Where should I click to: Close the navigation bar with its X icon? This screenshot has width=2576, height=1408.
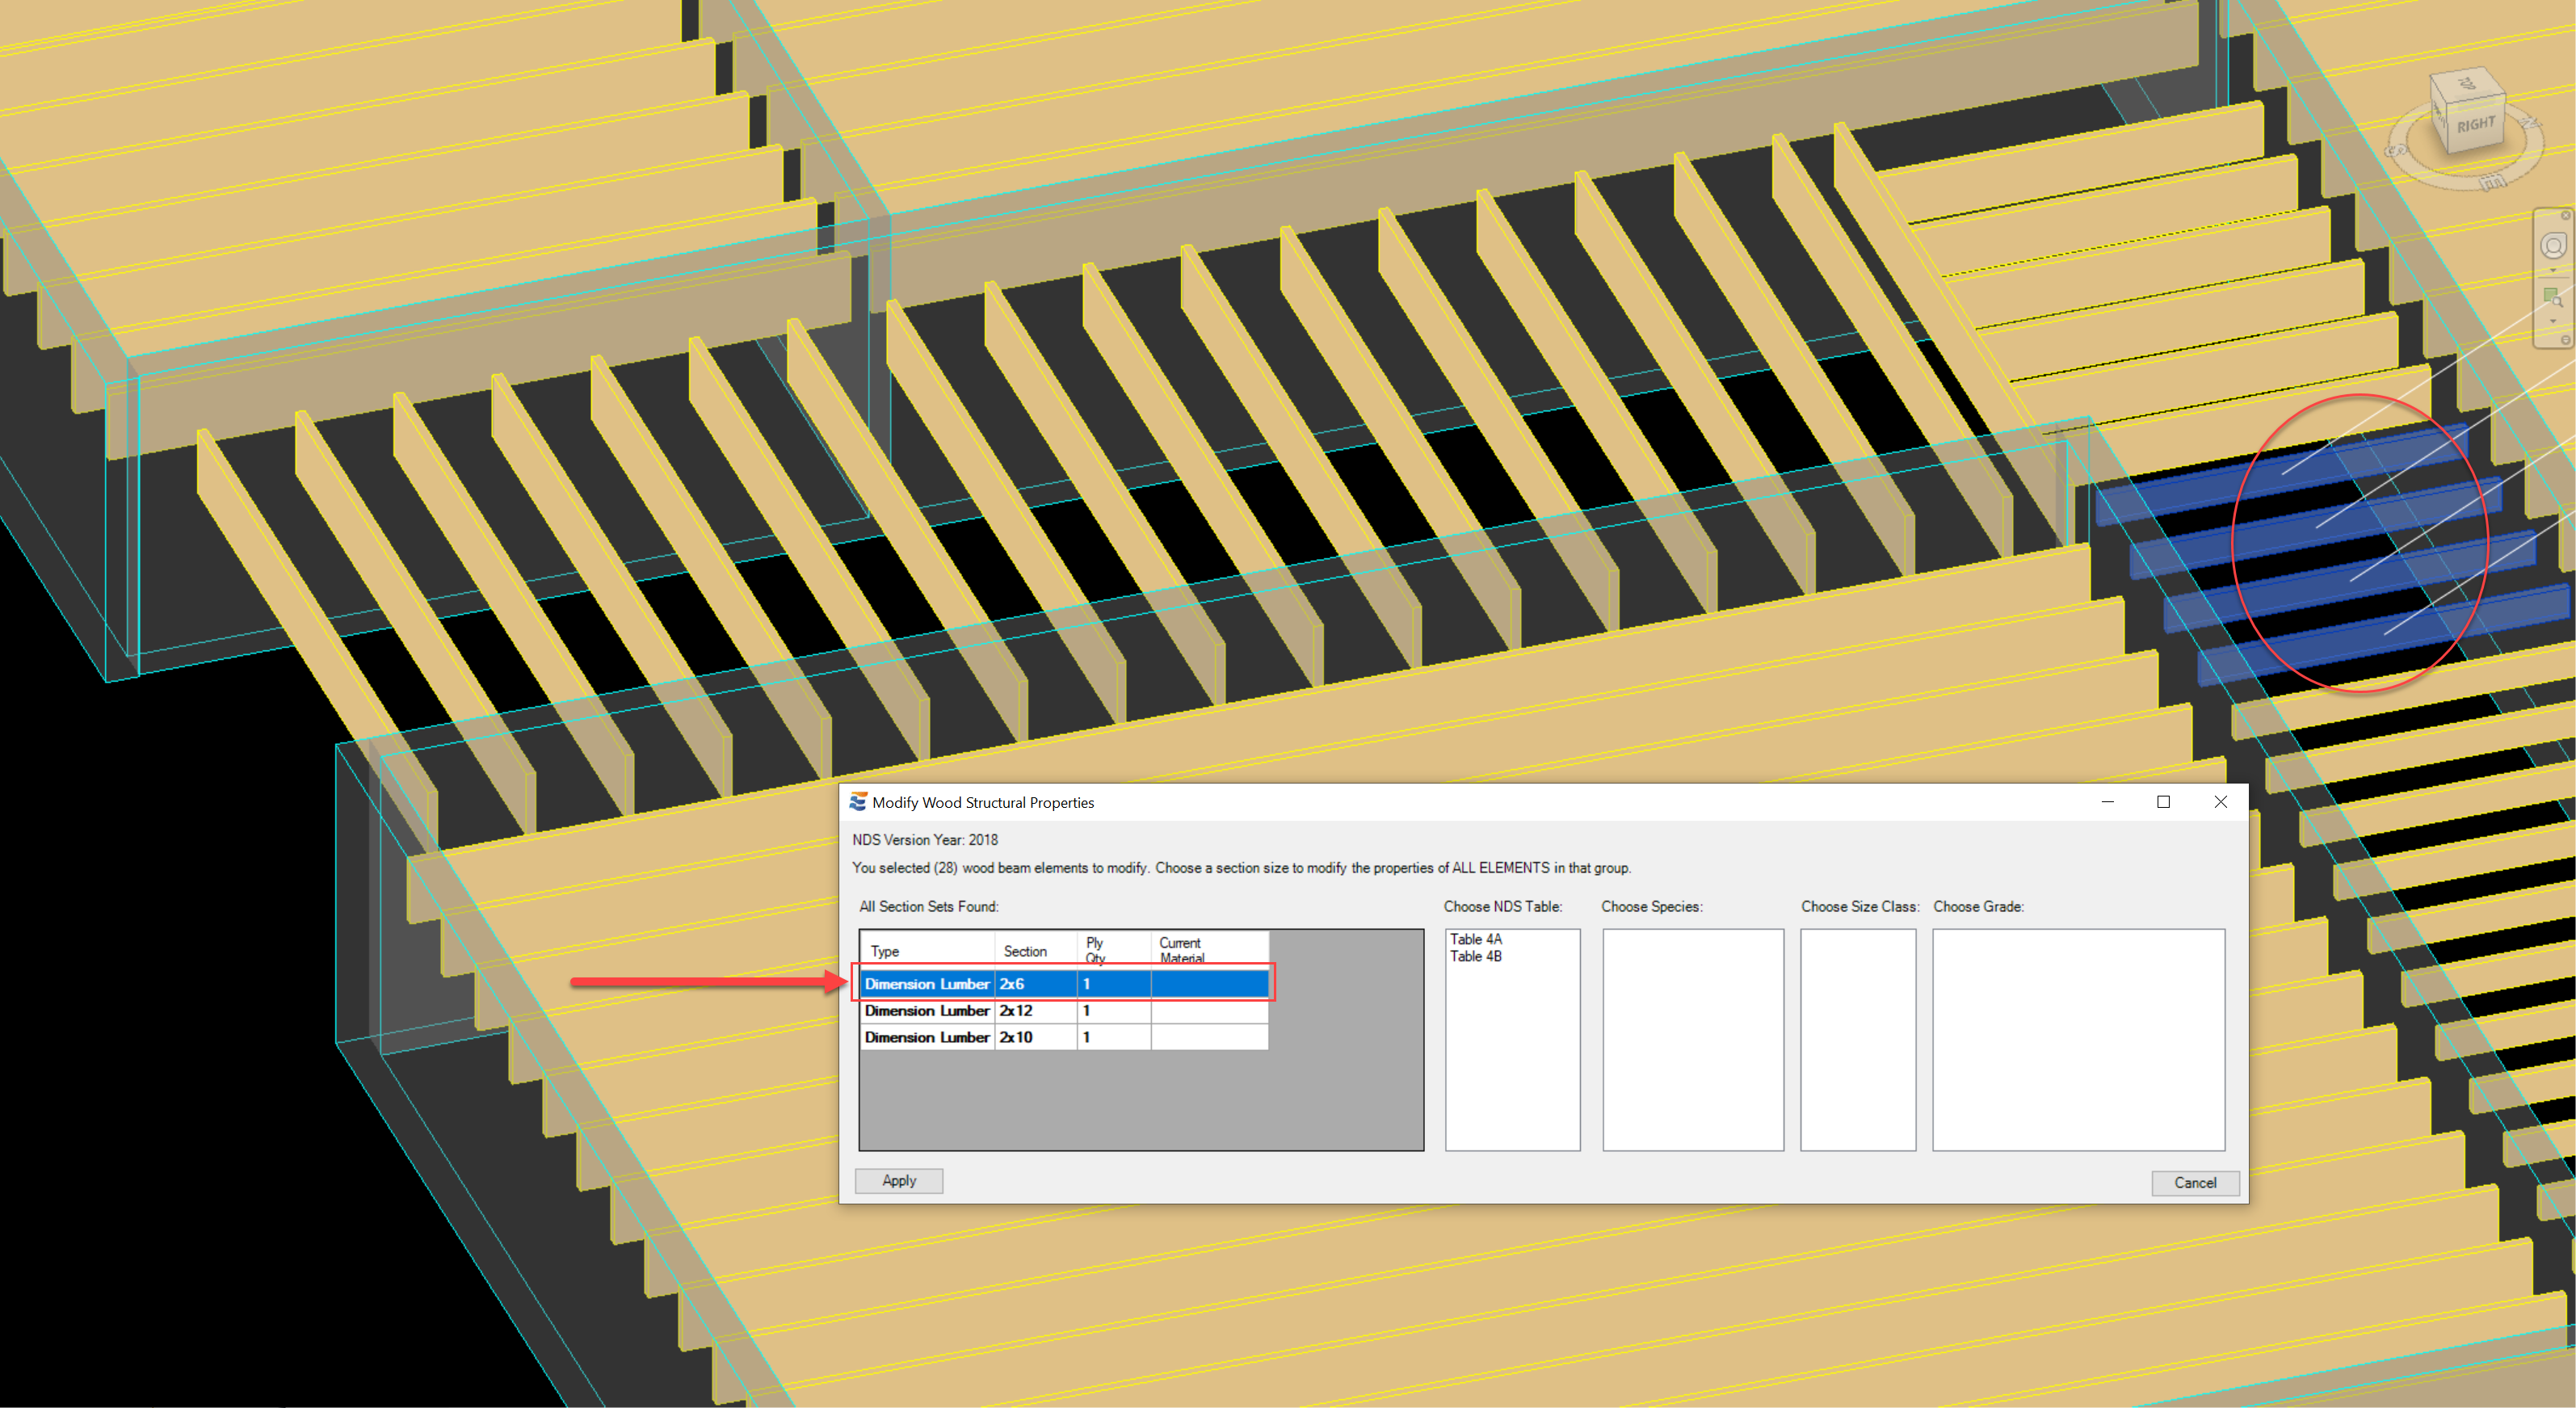(2565, 215)
